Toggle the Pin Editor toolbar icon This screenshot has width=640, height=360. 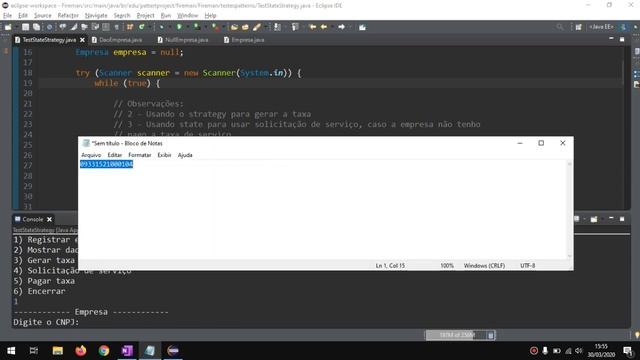[362, 27]
